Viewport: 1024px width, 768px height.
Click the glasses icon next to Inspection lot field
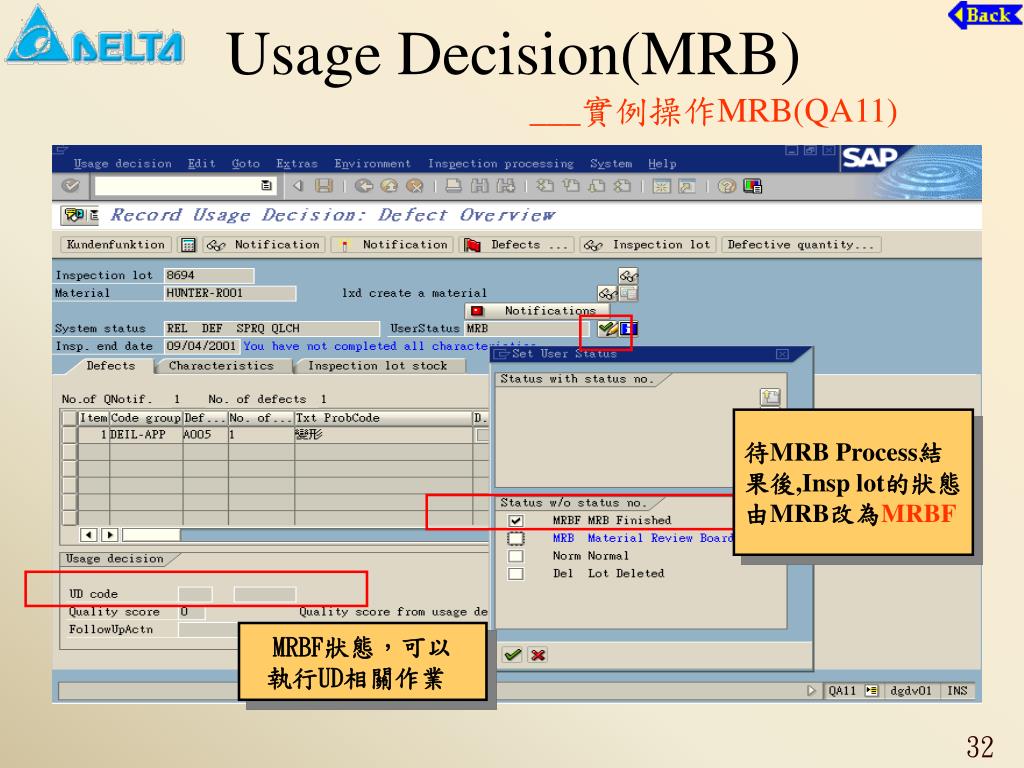pos(628,275)
